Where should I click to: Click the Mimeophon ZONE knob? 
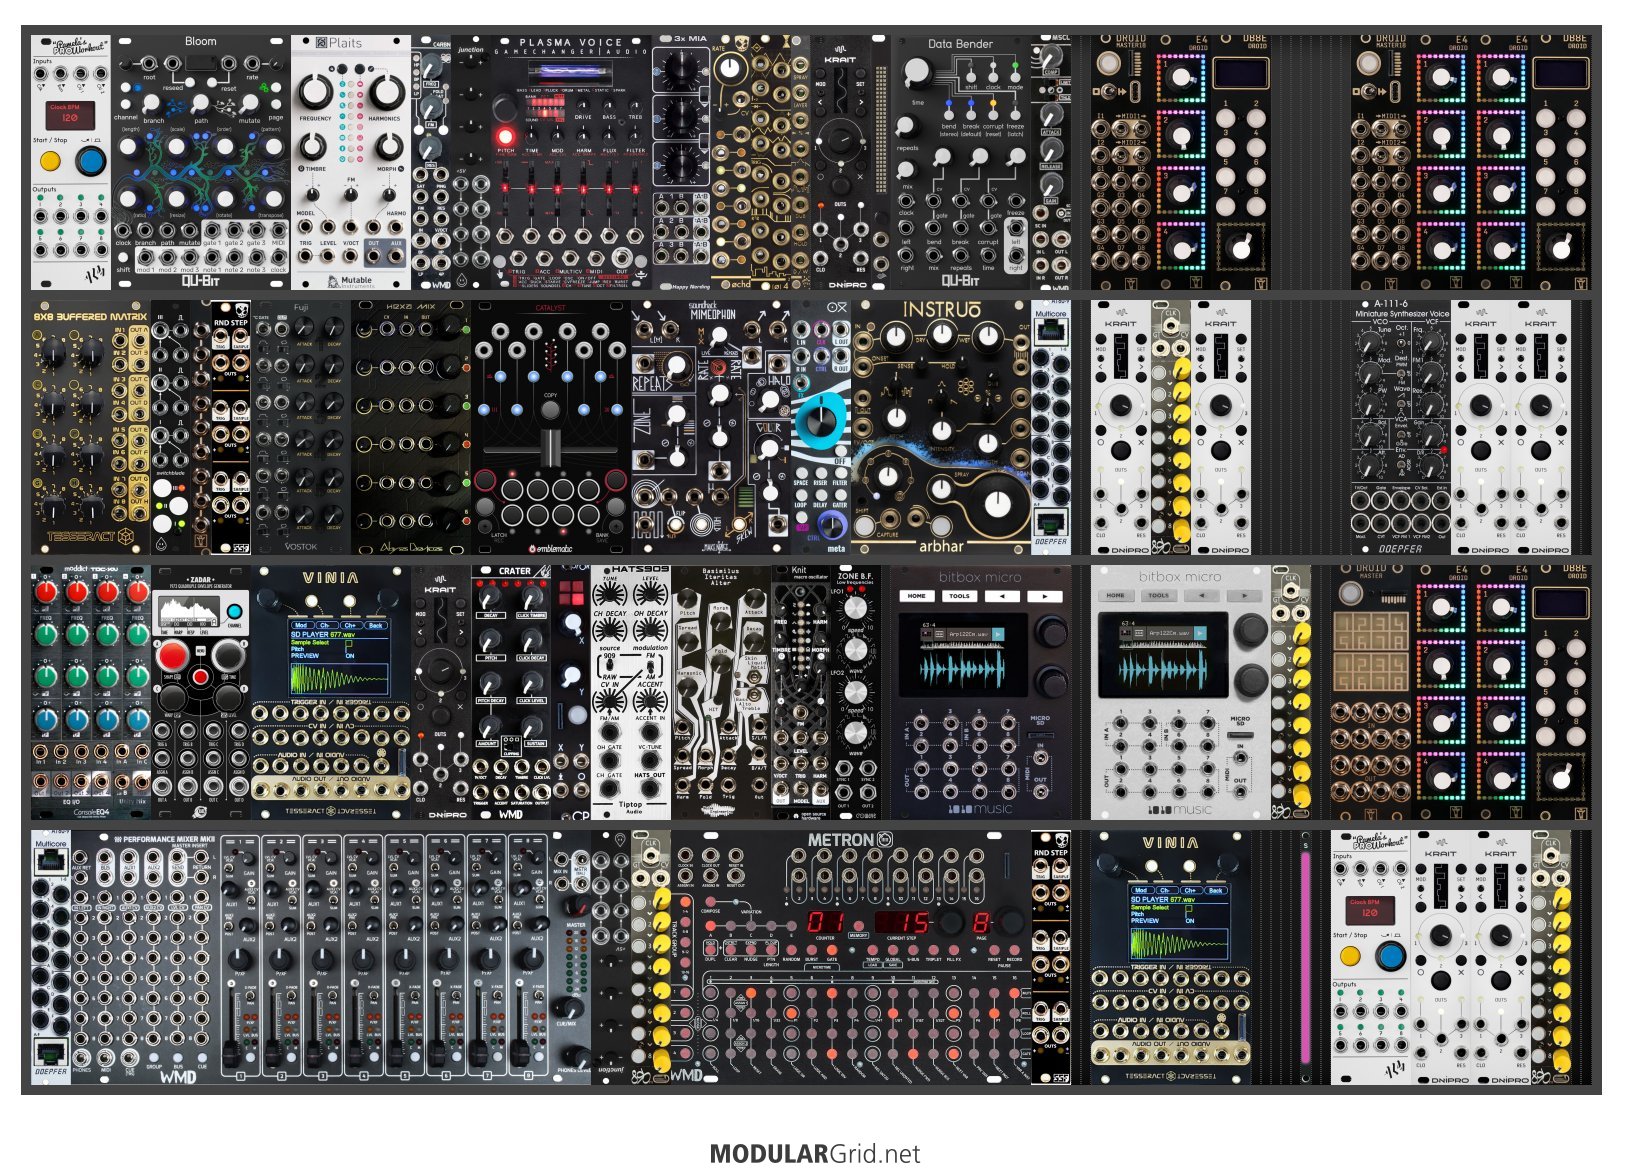(676, 415)
